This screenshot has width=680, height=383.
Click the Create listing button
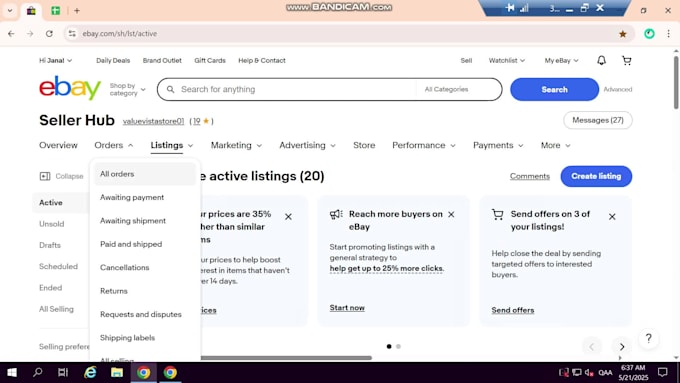click(x=596, y=176)
